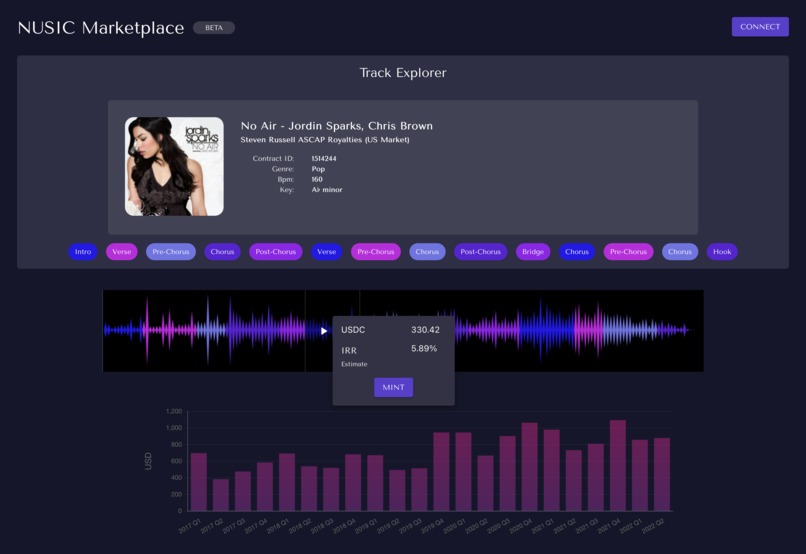Pick the blue Chorus chip after Bridge

(x=577, y=251)
